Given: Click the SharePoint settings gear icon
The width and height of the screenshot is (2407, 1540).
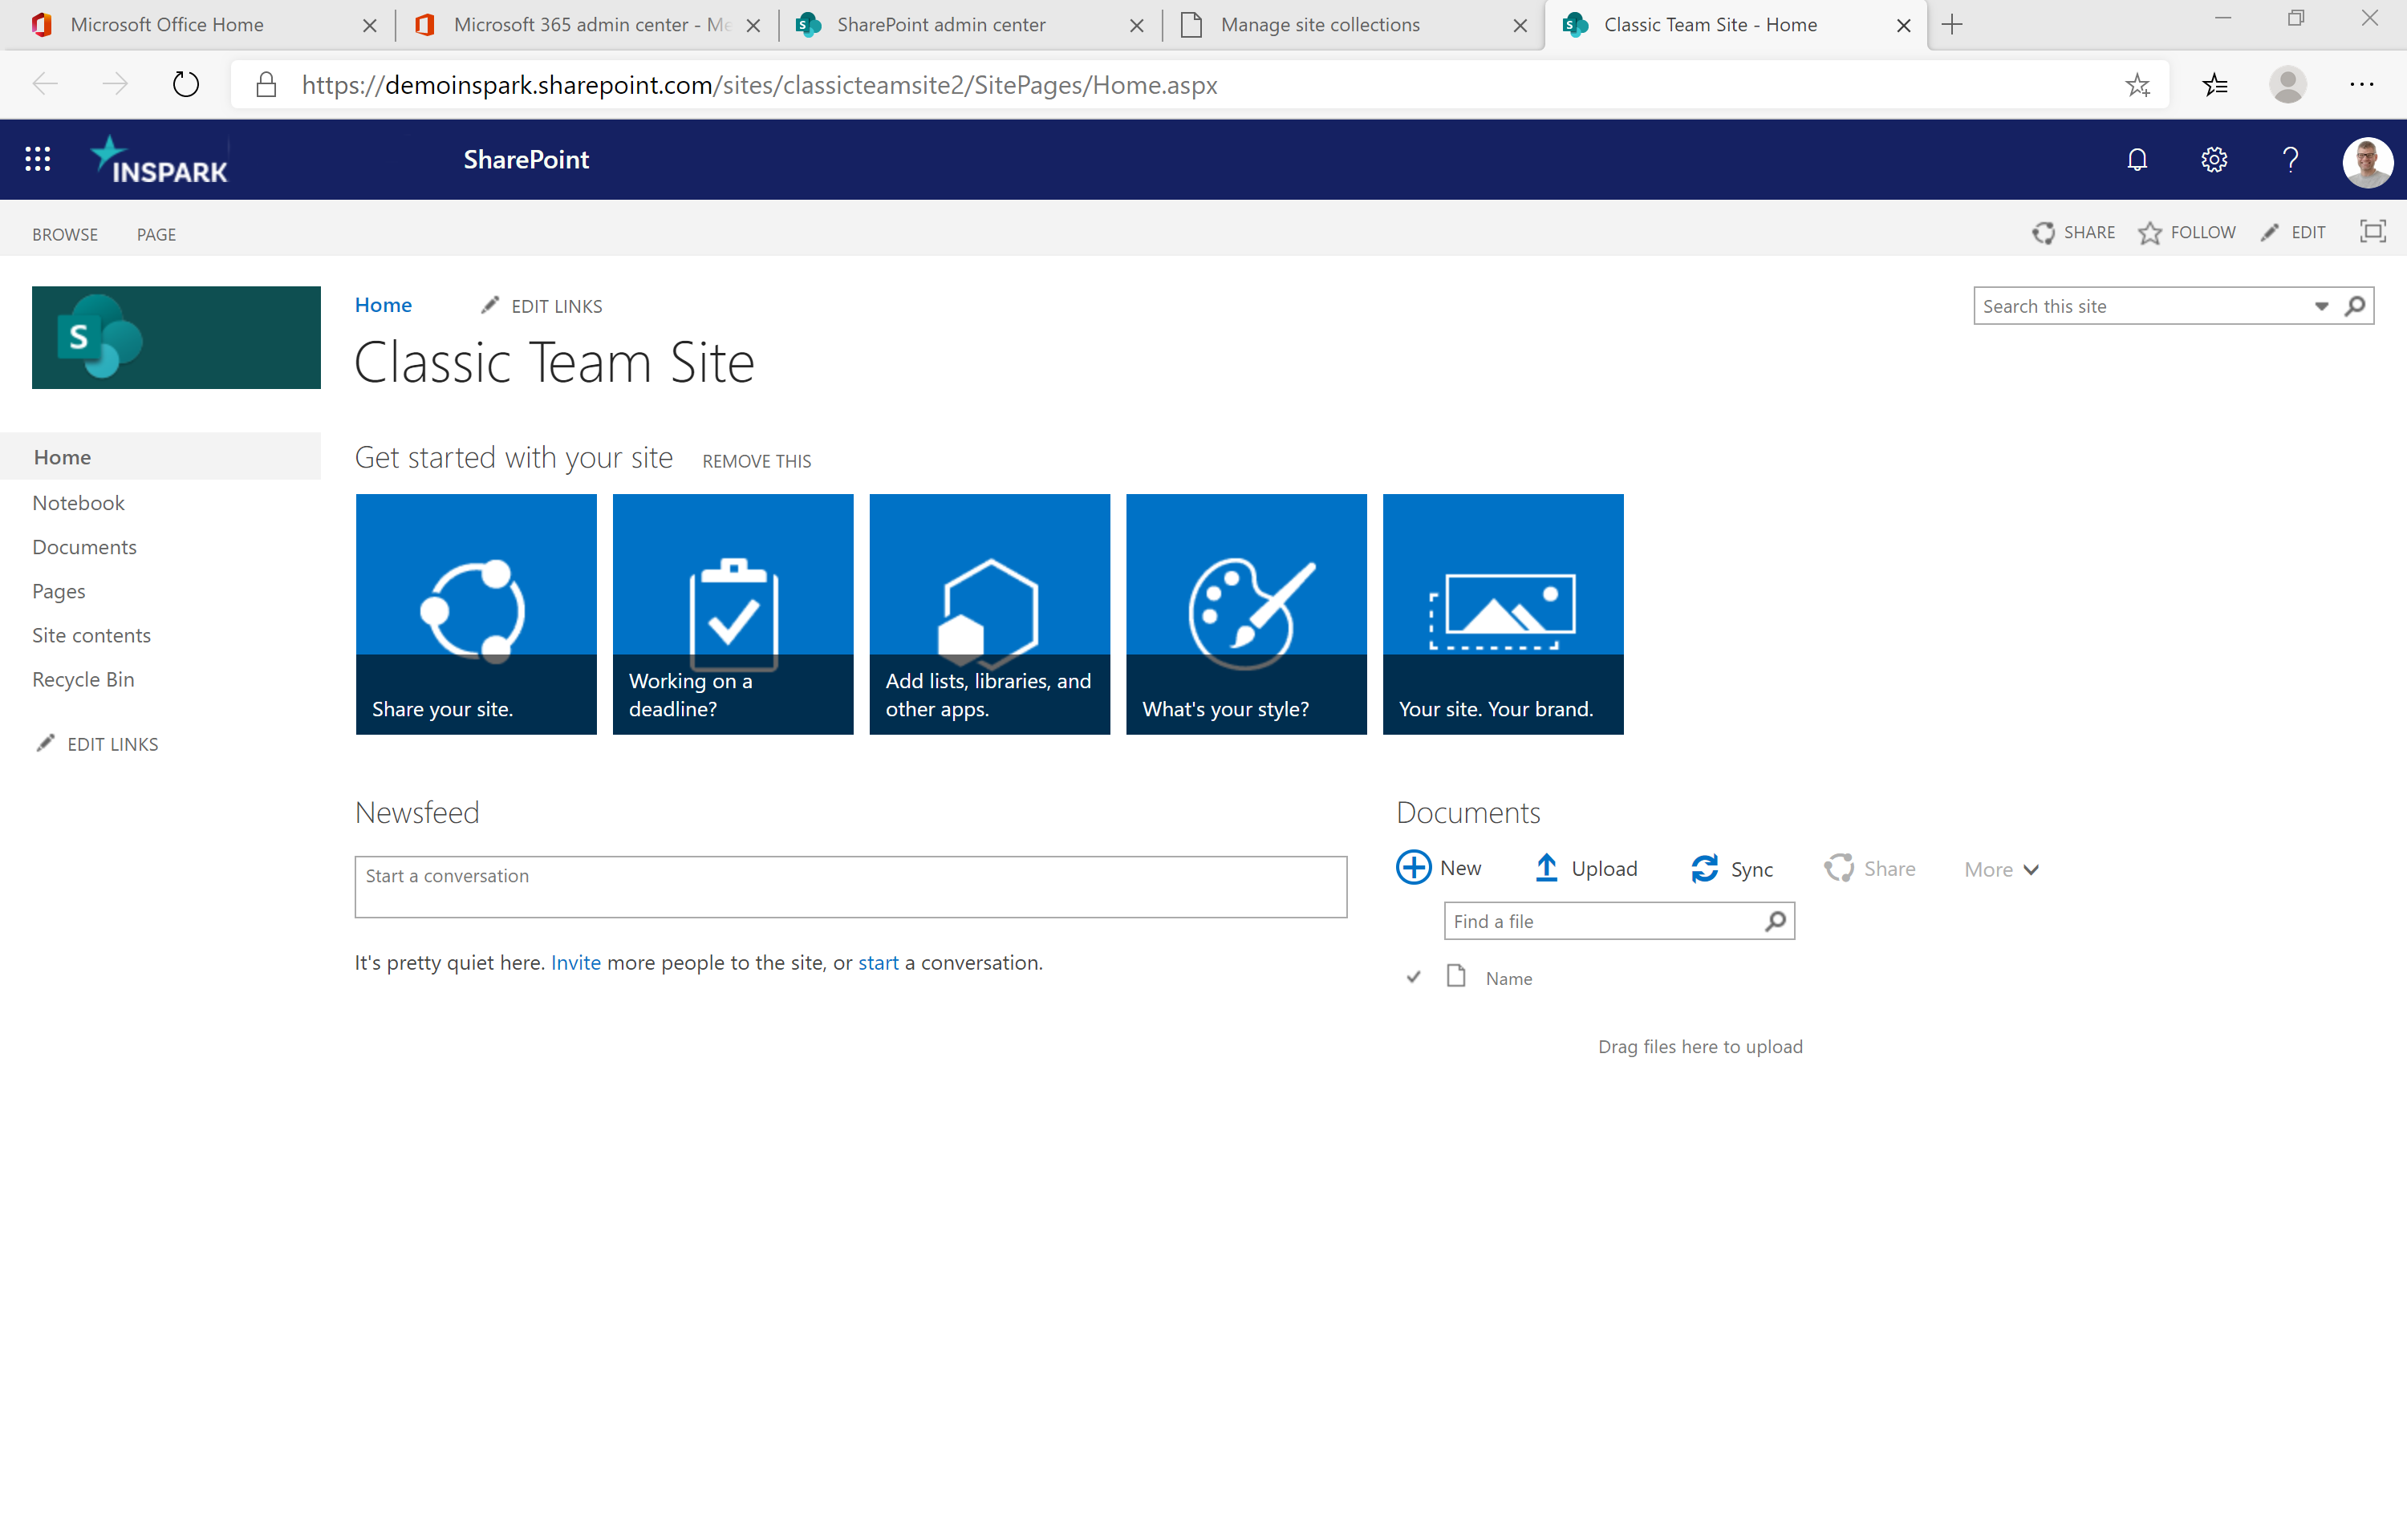Looking at the screenshot, I should 2214,160.
